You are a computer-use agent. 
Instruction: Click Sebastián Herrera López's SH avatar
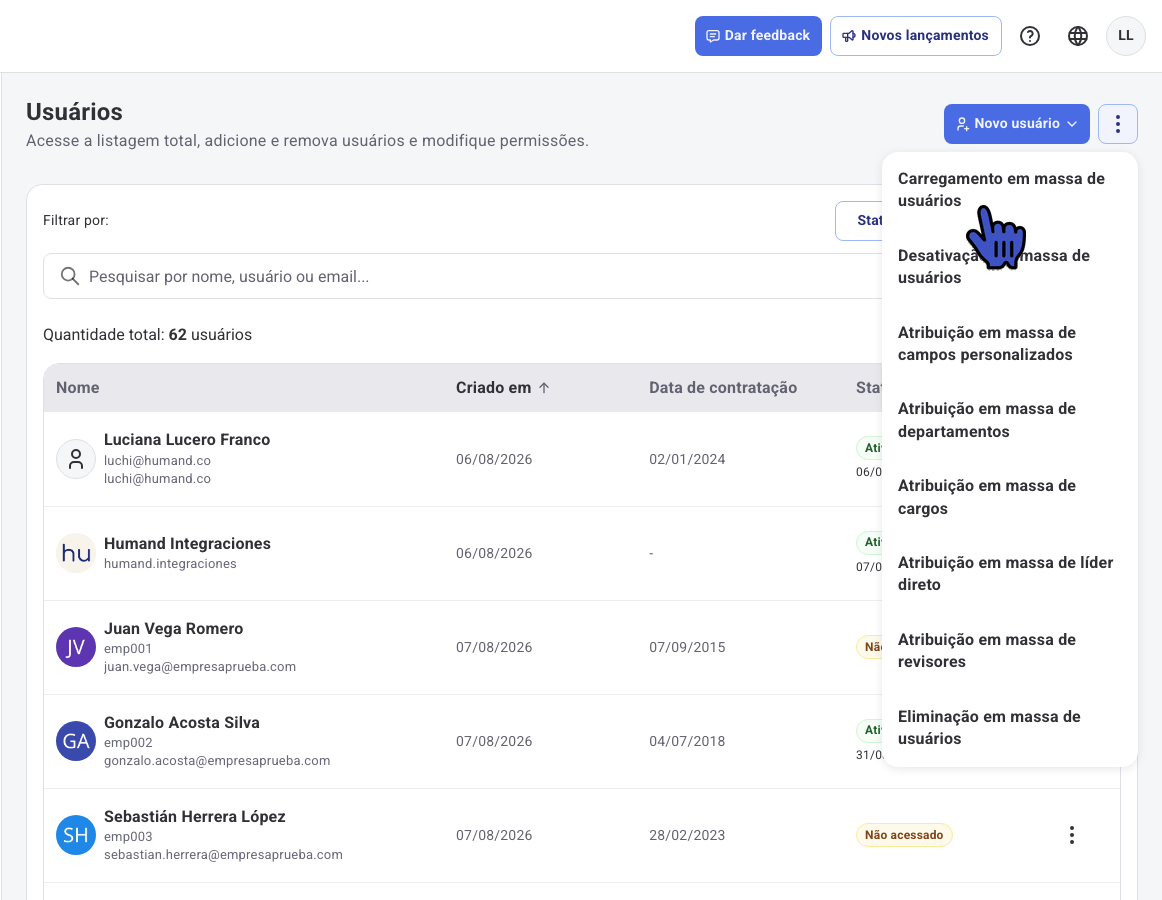tap(76, 836)
